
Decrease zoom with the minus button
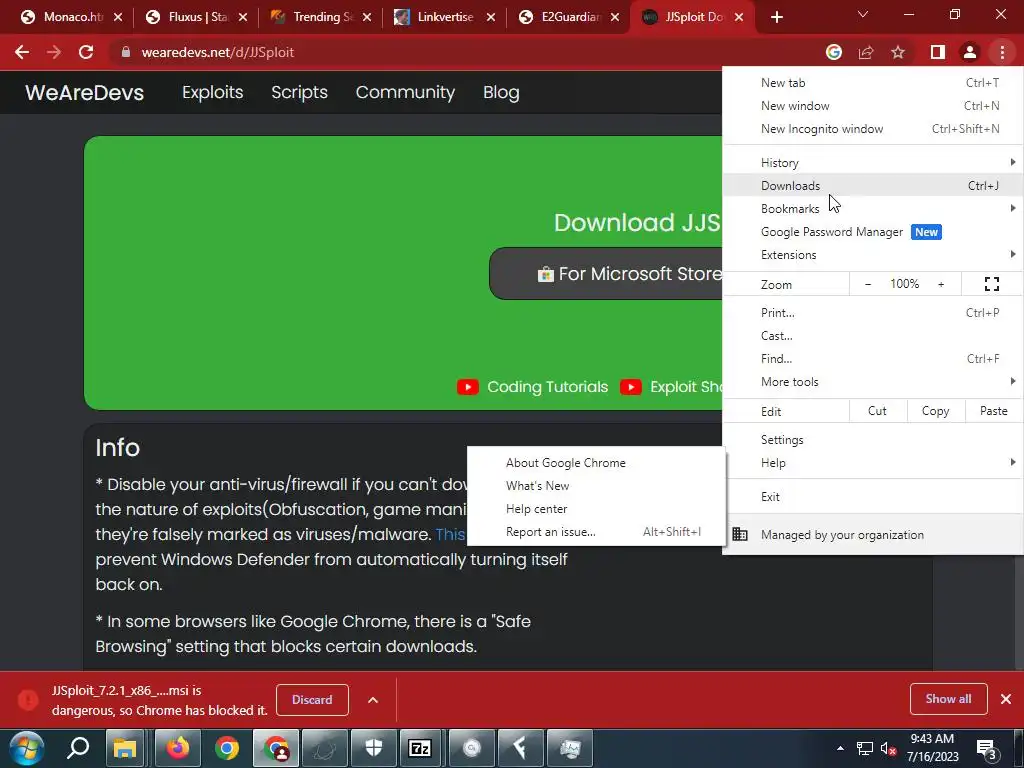(868, 284)
